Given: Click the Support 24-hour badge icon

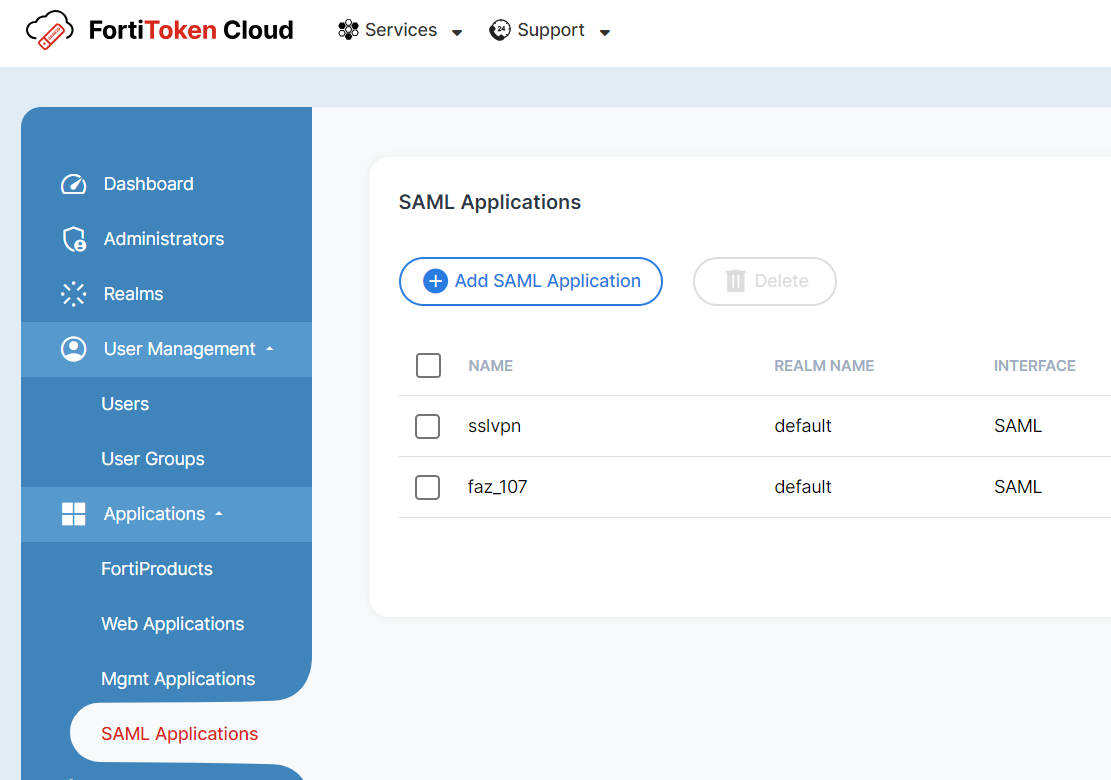Looking at the screenshot, I should (x=499, y=30).
